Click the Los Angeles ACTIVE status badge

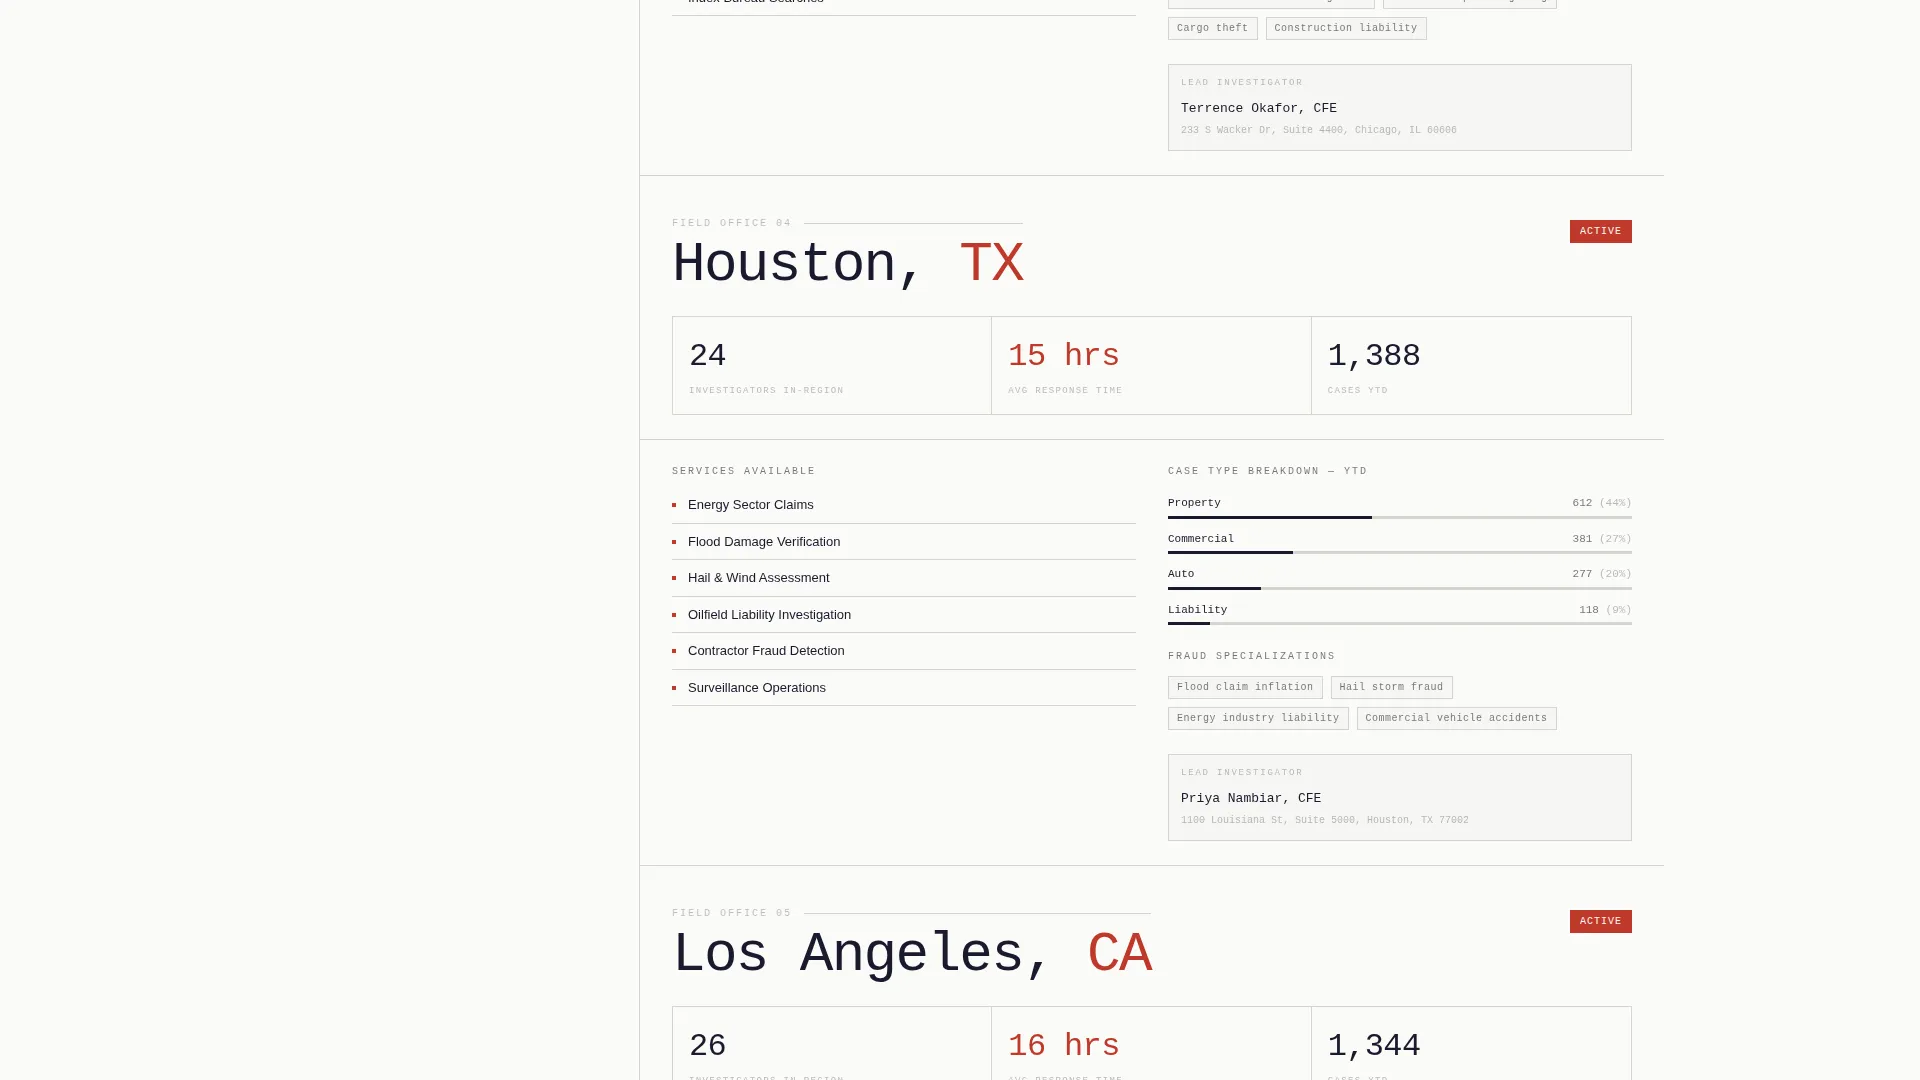(x=1600, y=921)
